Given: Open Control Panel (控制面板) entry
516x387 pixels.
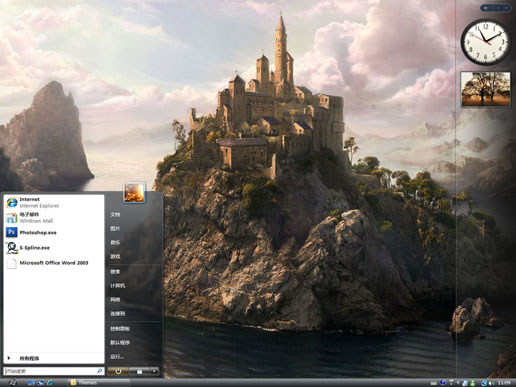Looking at the screenshot, I should [x=120, y=329].
